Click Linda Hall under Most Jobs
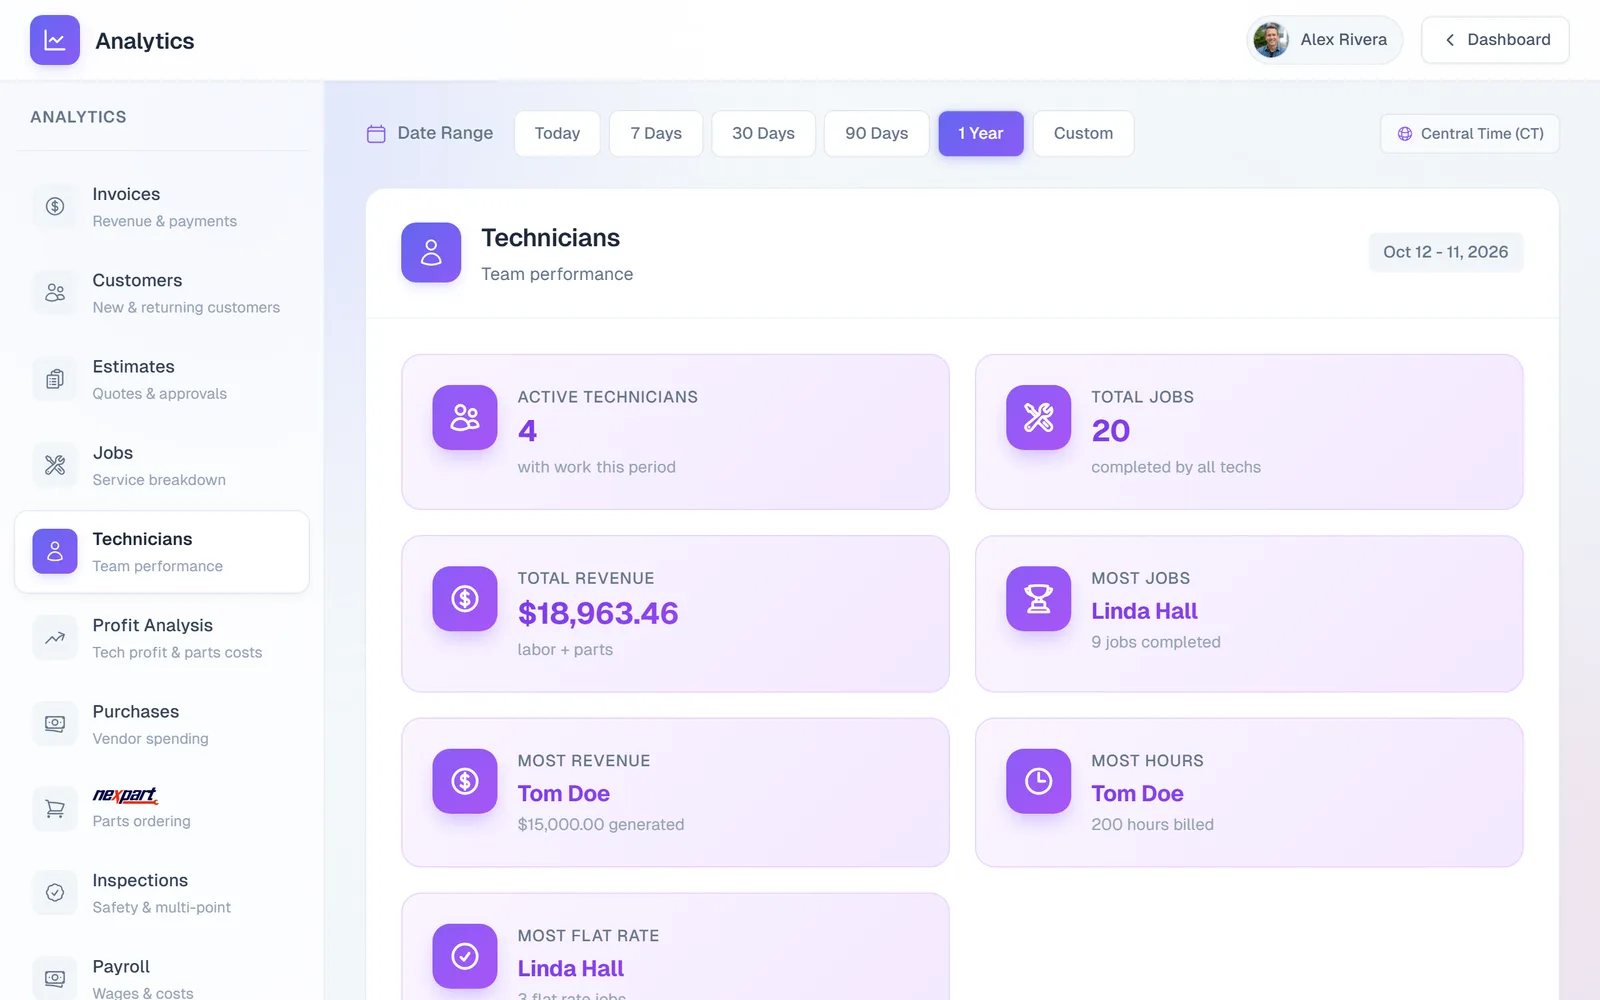 [x=1144, y=611]
